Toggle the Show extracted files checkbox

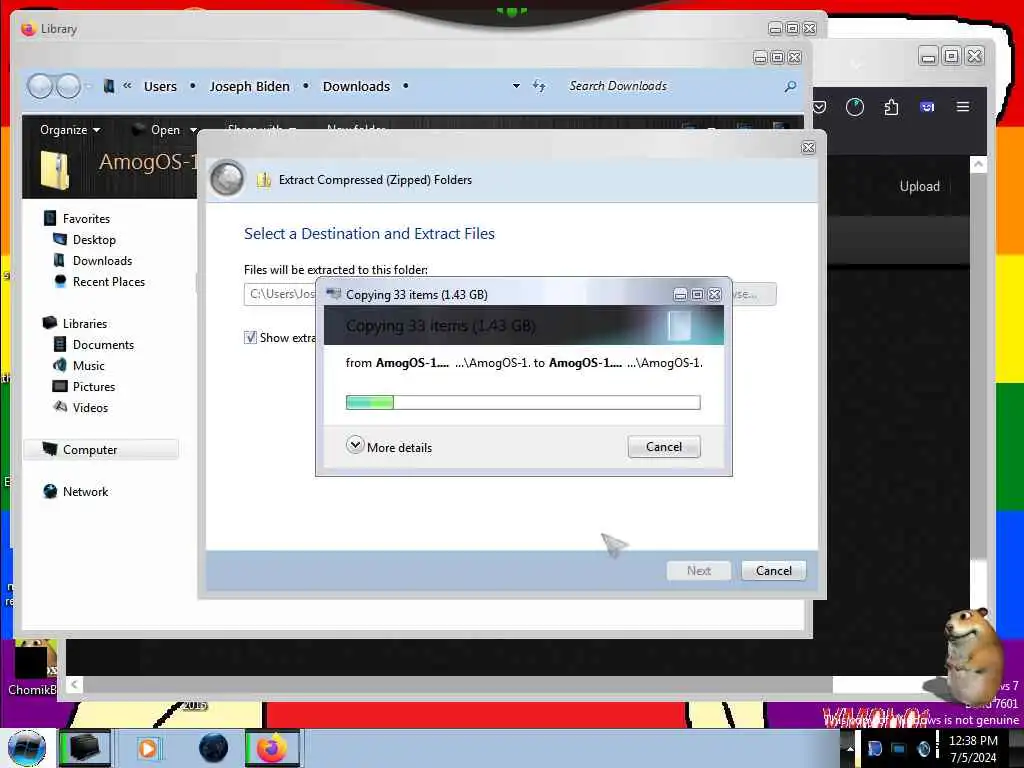[x=250, y=337]
